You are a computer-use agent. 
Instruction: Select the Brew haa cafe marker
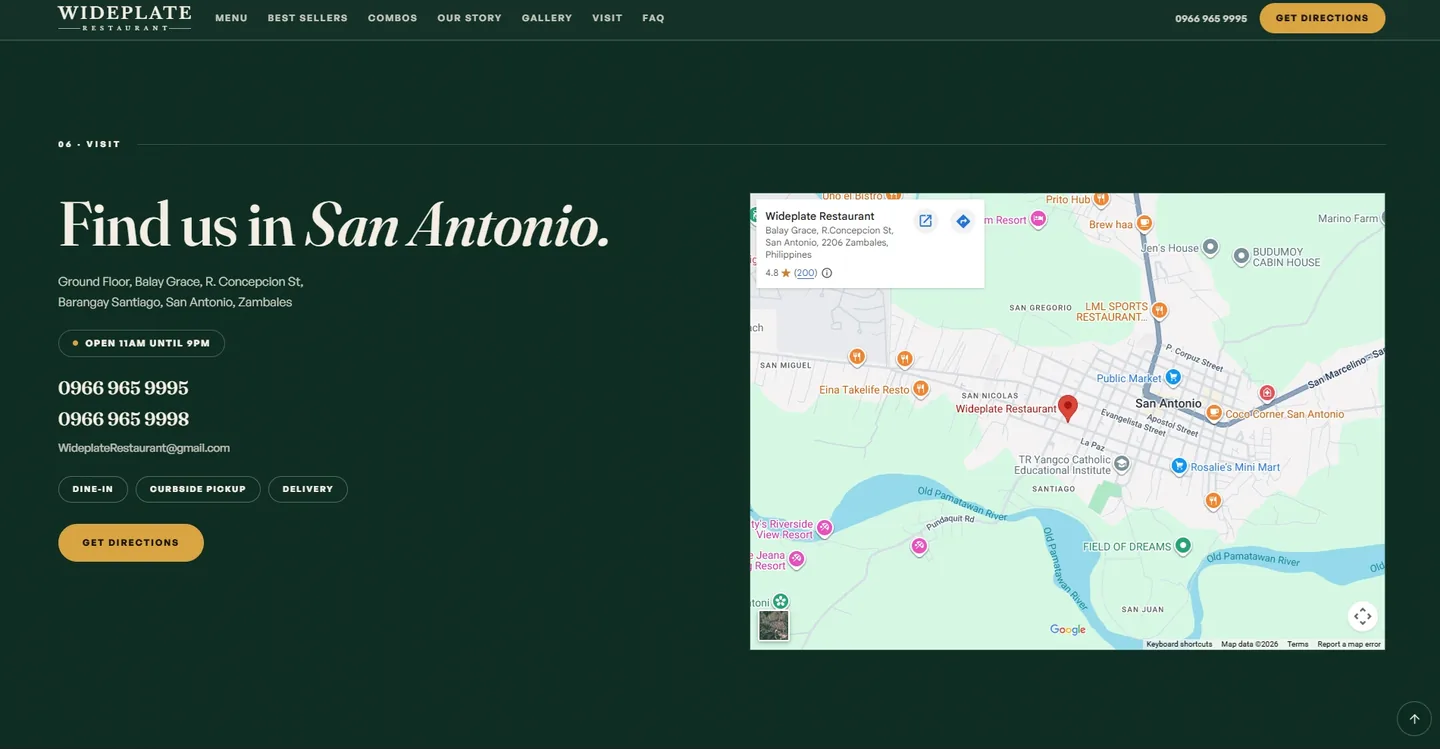1145,224
